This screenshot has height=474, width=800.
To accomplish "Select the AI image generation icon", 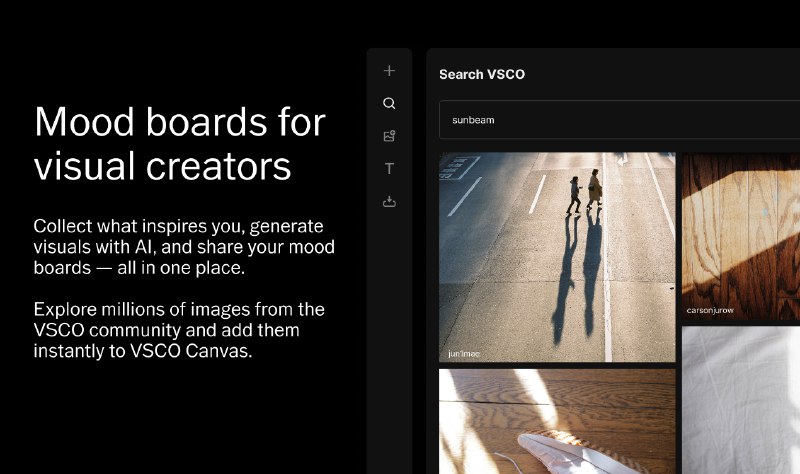I will pos(389,136).
